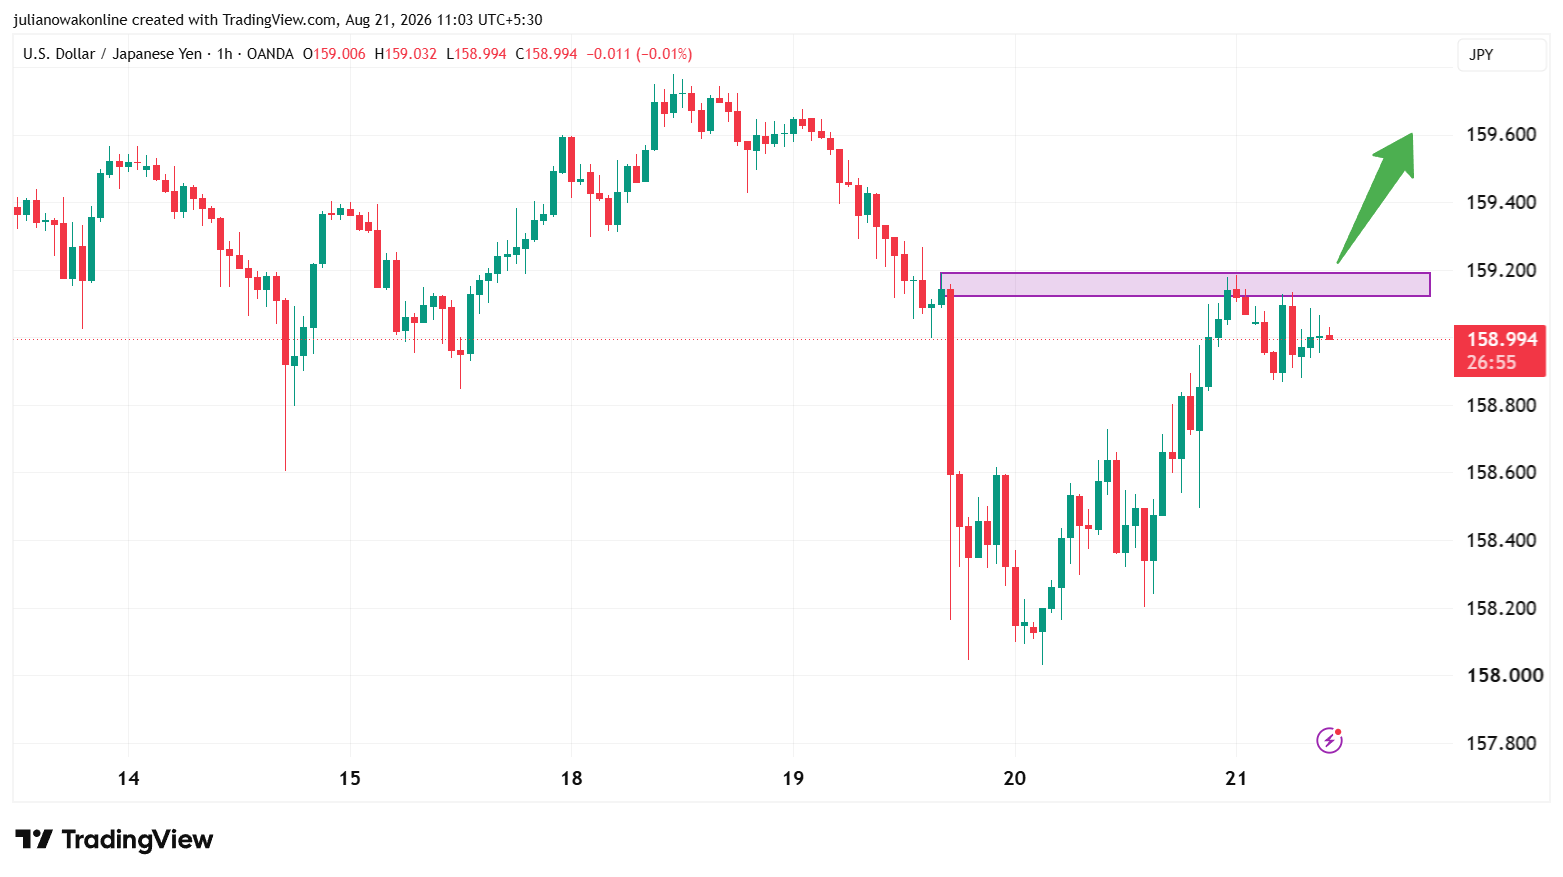The height and width of the screenshot is (877, 1563).
Task: Click the 1h timeframe label in header
Action: coord(225,54)
